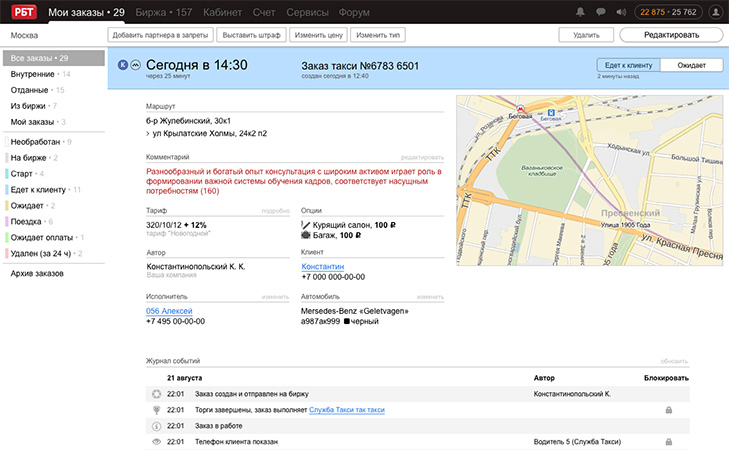Select Все заказы filter
The image size is (729, 450).
tap(53, 58)
